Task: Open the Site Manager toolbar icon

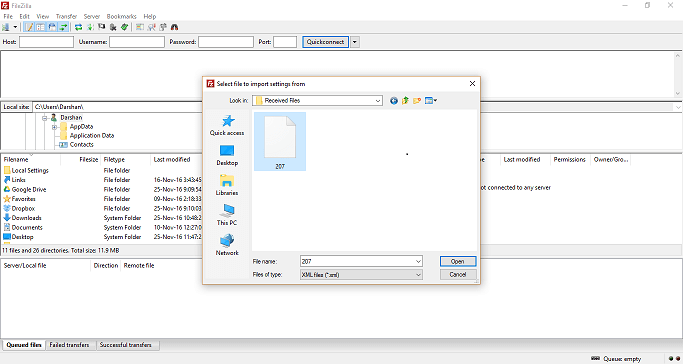Action: tap(6, 27)
